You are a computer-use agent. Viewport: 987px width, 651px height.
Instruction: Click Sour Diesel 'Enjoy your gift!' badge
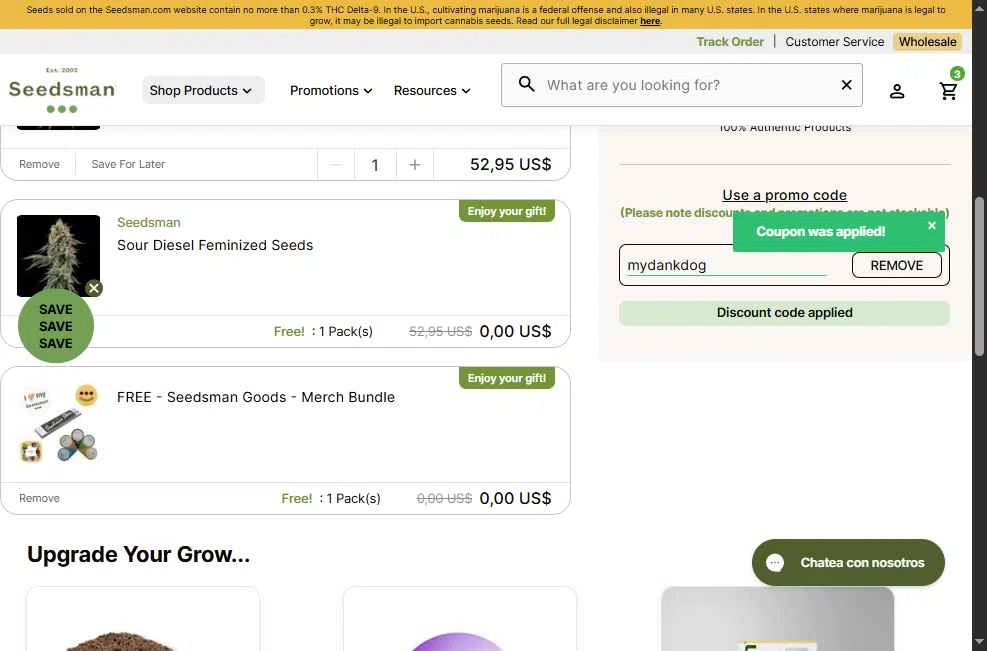point(507,211)
